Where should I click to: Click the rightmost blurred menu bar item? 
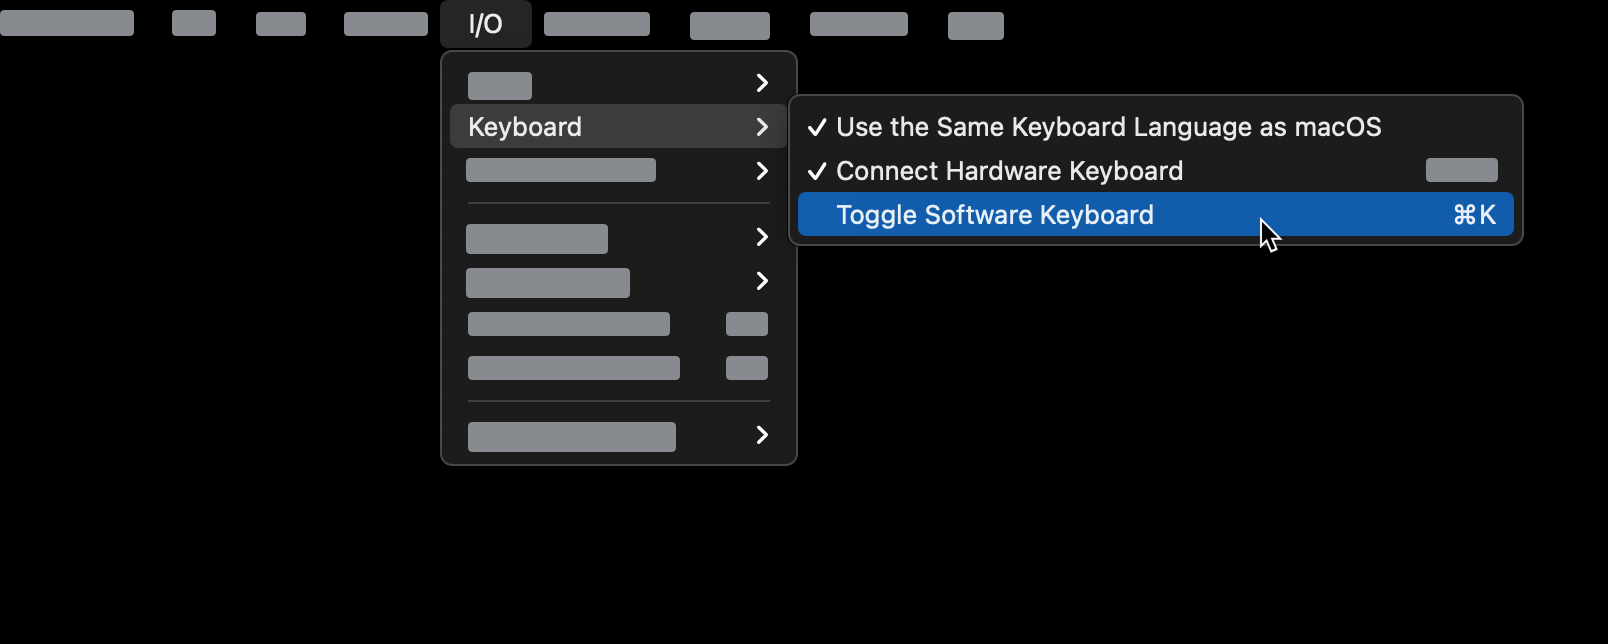(x=975, y=26)
